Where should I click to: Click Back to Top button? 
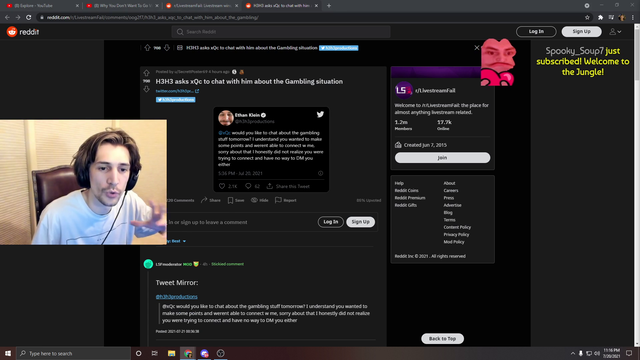pos(442,339)
